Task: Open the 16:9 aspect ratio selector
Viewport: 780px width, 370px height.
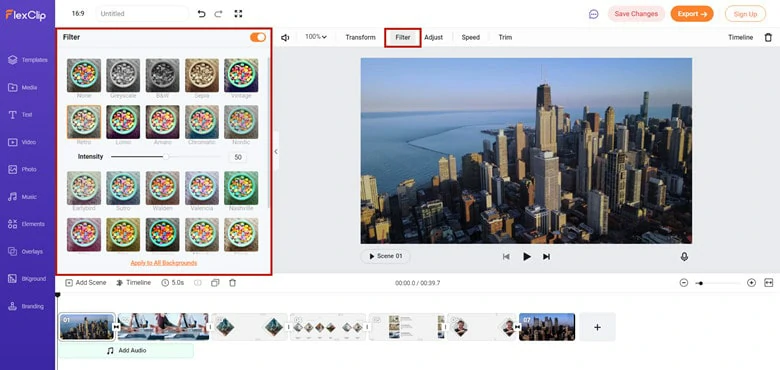Action: [x=78, y=13]
